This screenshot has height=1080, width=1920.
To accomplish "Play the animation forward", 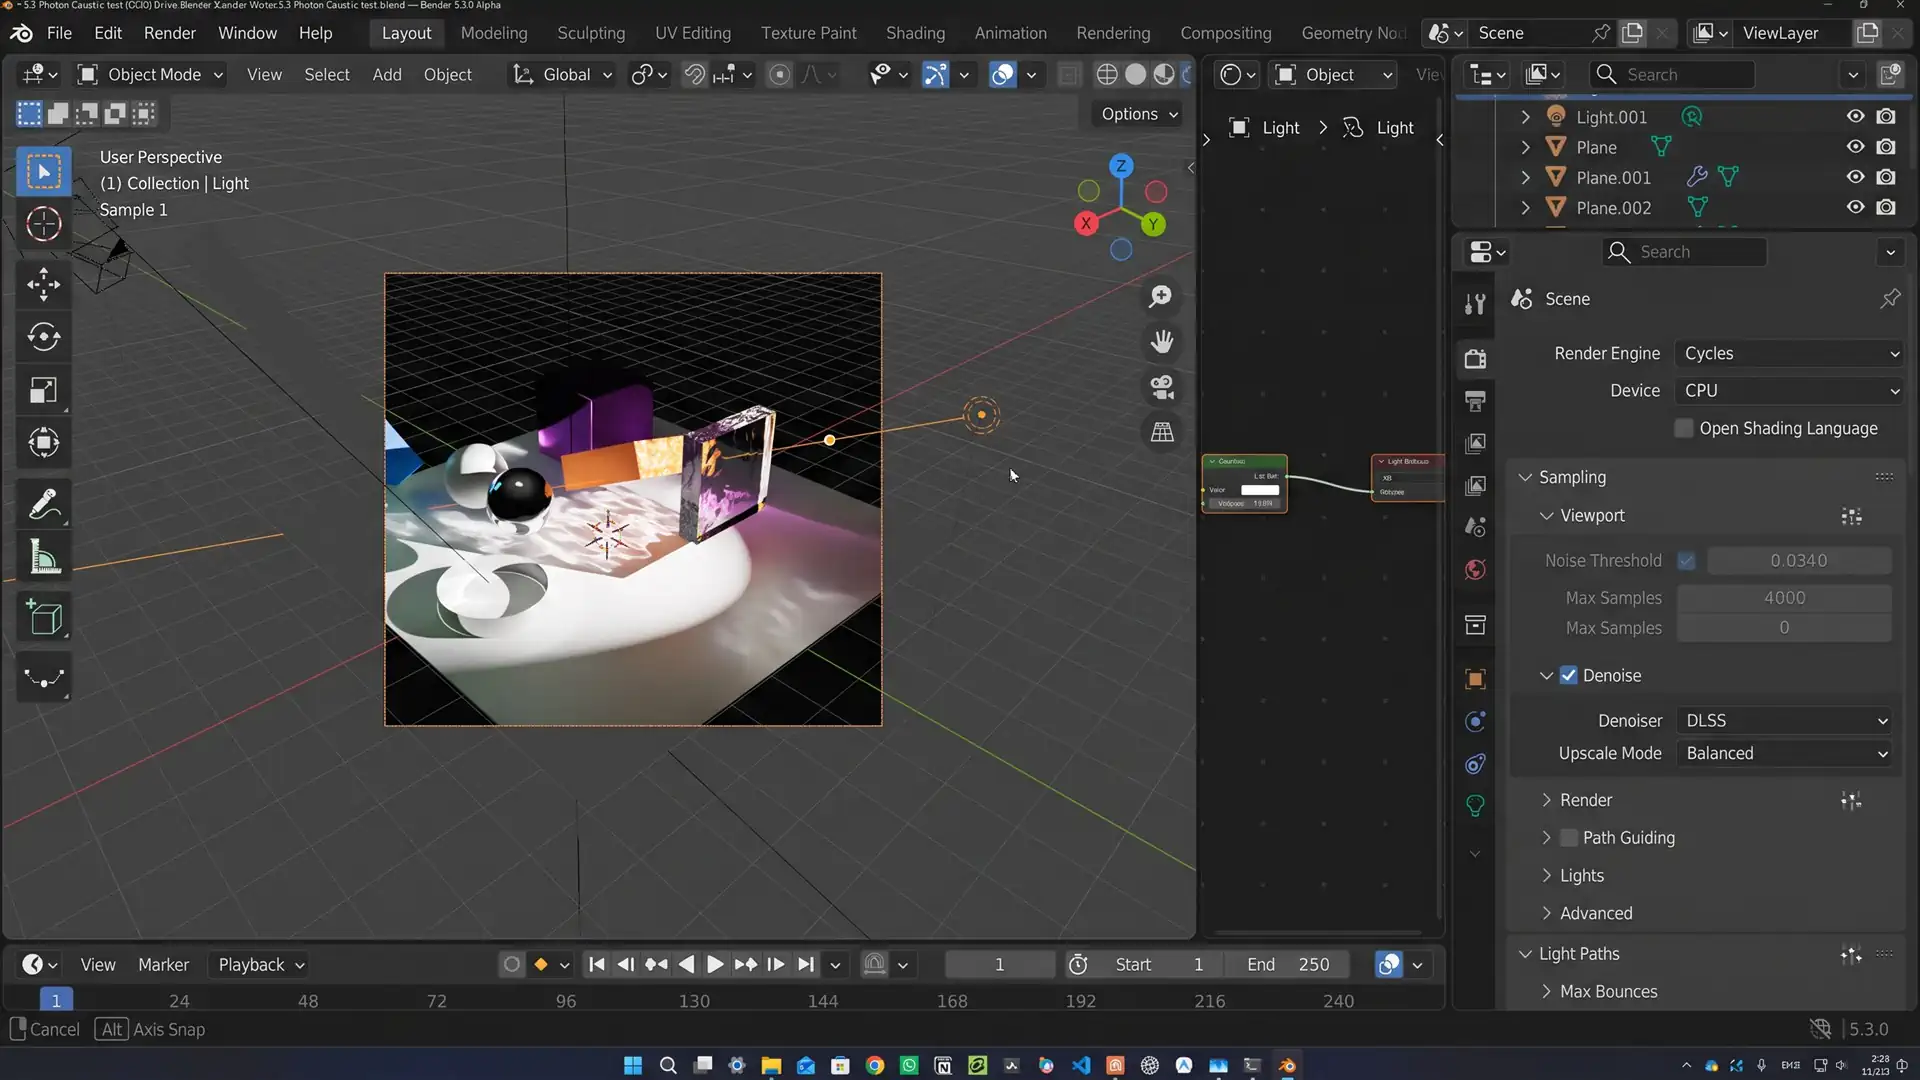I will click(715, 965).
